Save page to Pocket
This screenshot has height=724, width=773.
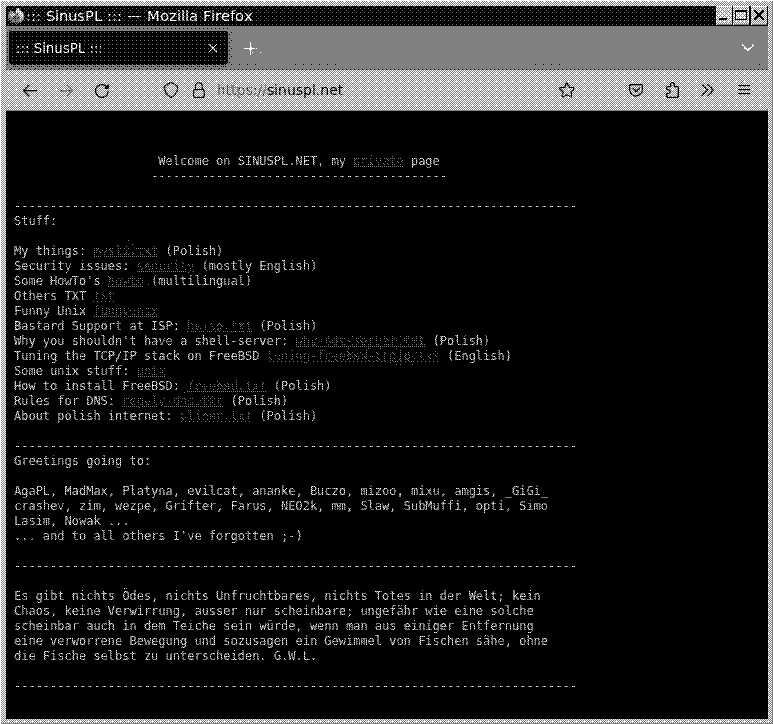[x=636, y=90]
